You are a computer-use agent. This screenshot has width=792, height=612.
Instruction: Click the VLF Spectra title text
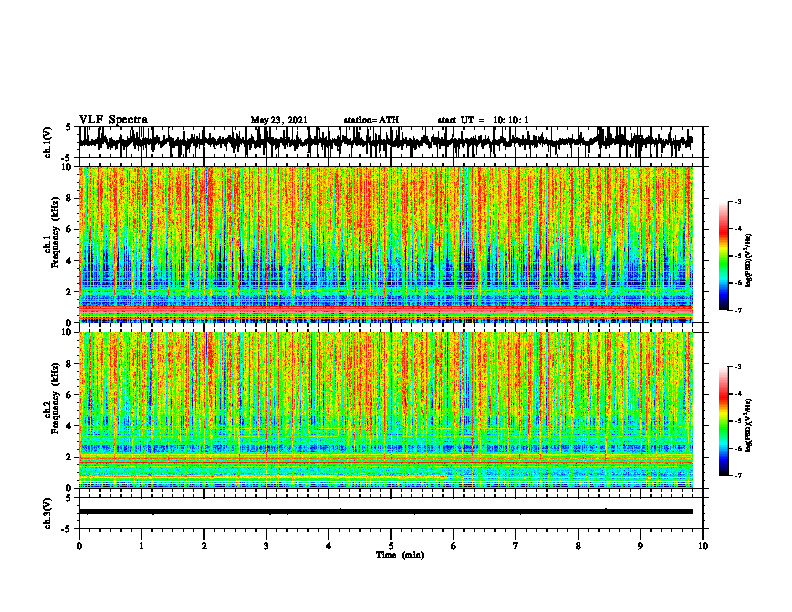[113, 120]
